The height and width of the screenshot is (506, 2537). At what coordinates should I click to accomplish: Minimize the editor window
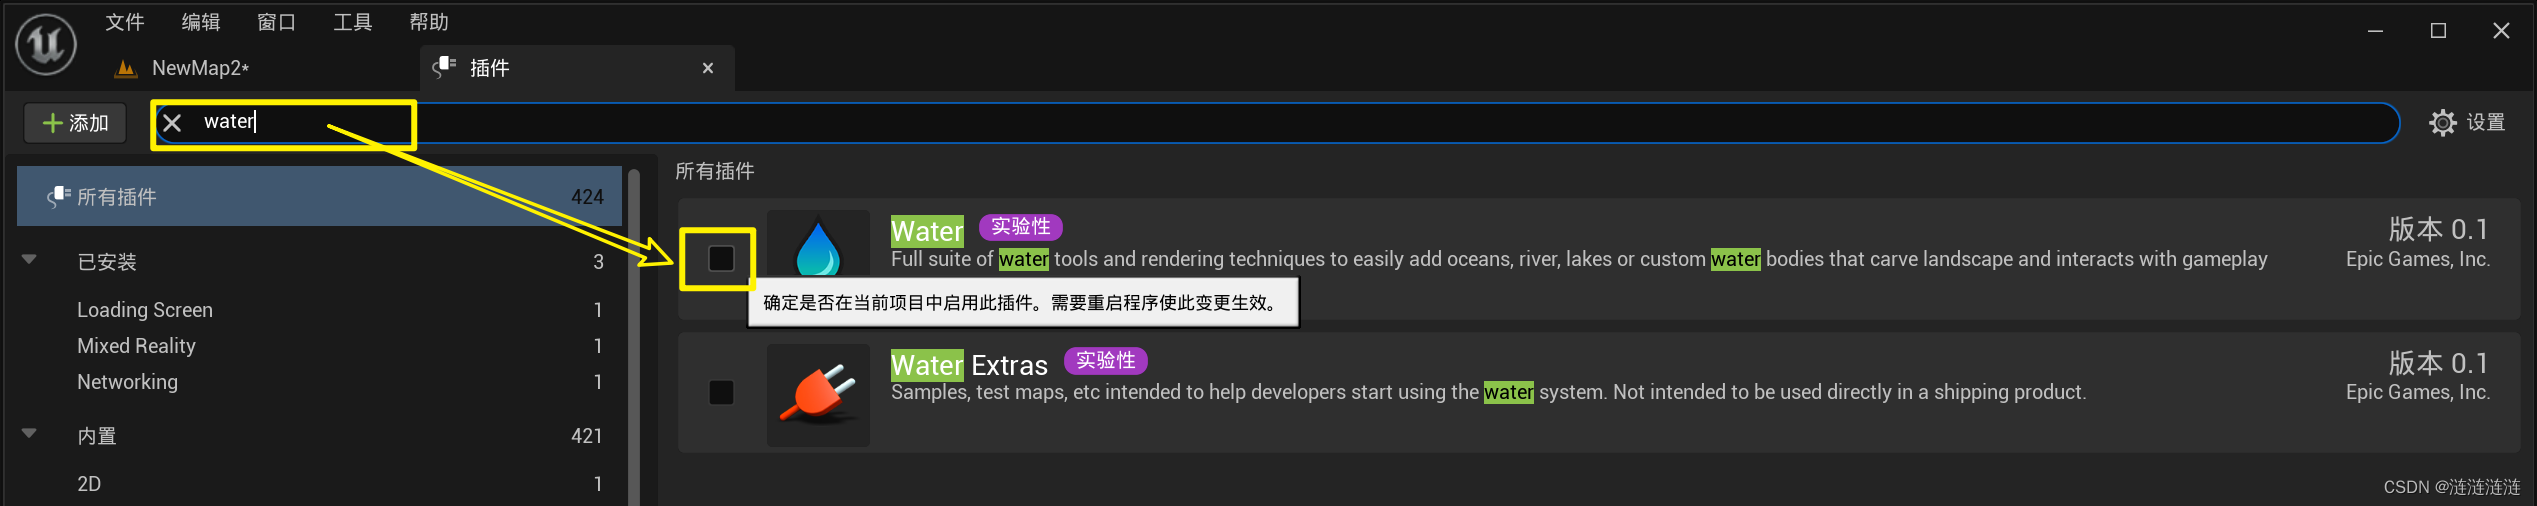point(2375,31)
